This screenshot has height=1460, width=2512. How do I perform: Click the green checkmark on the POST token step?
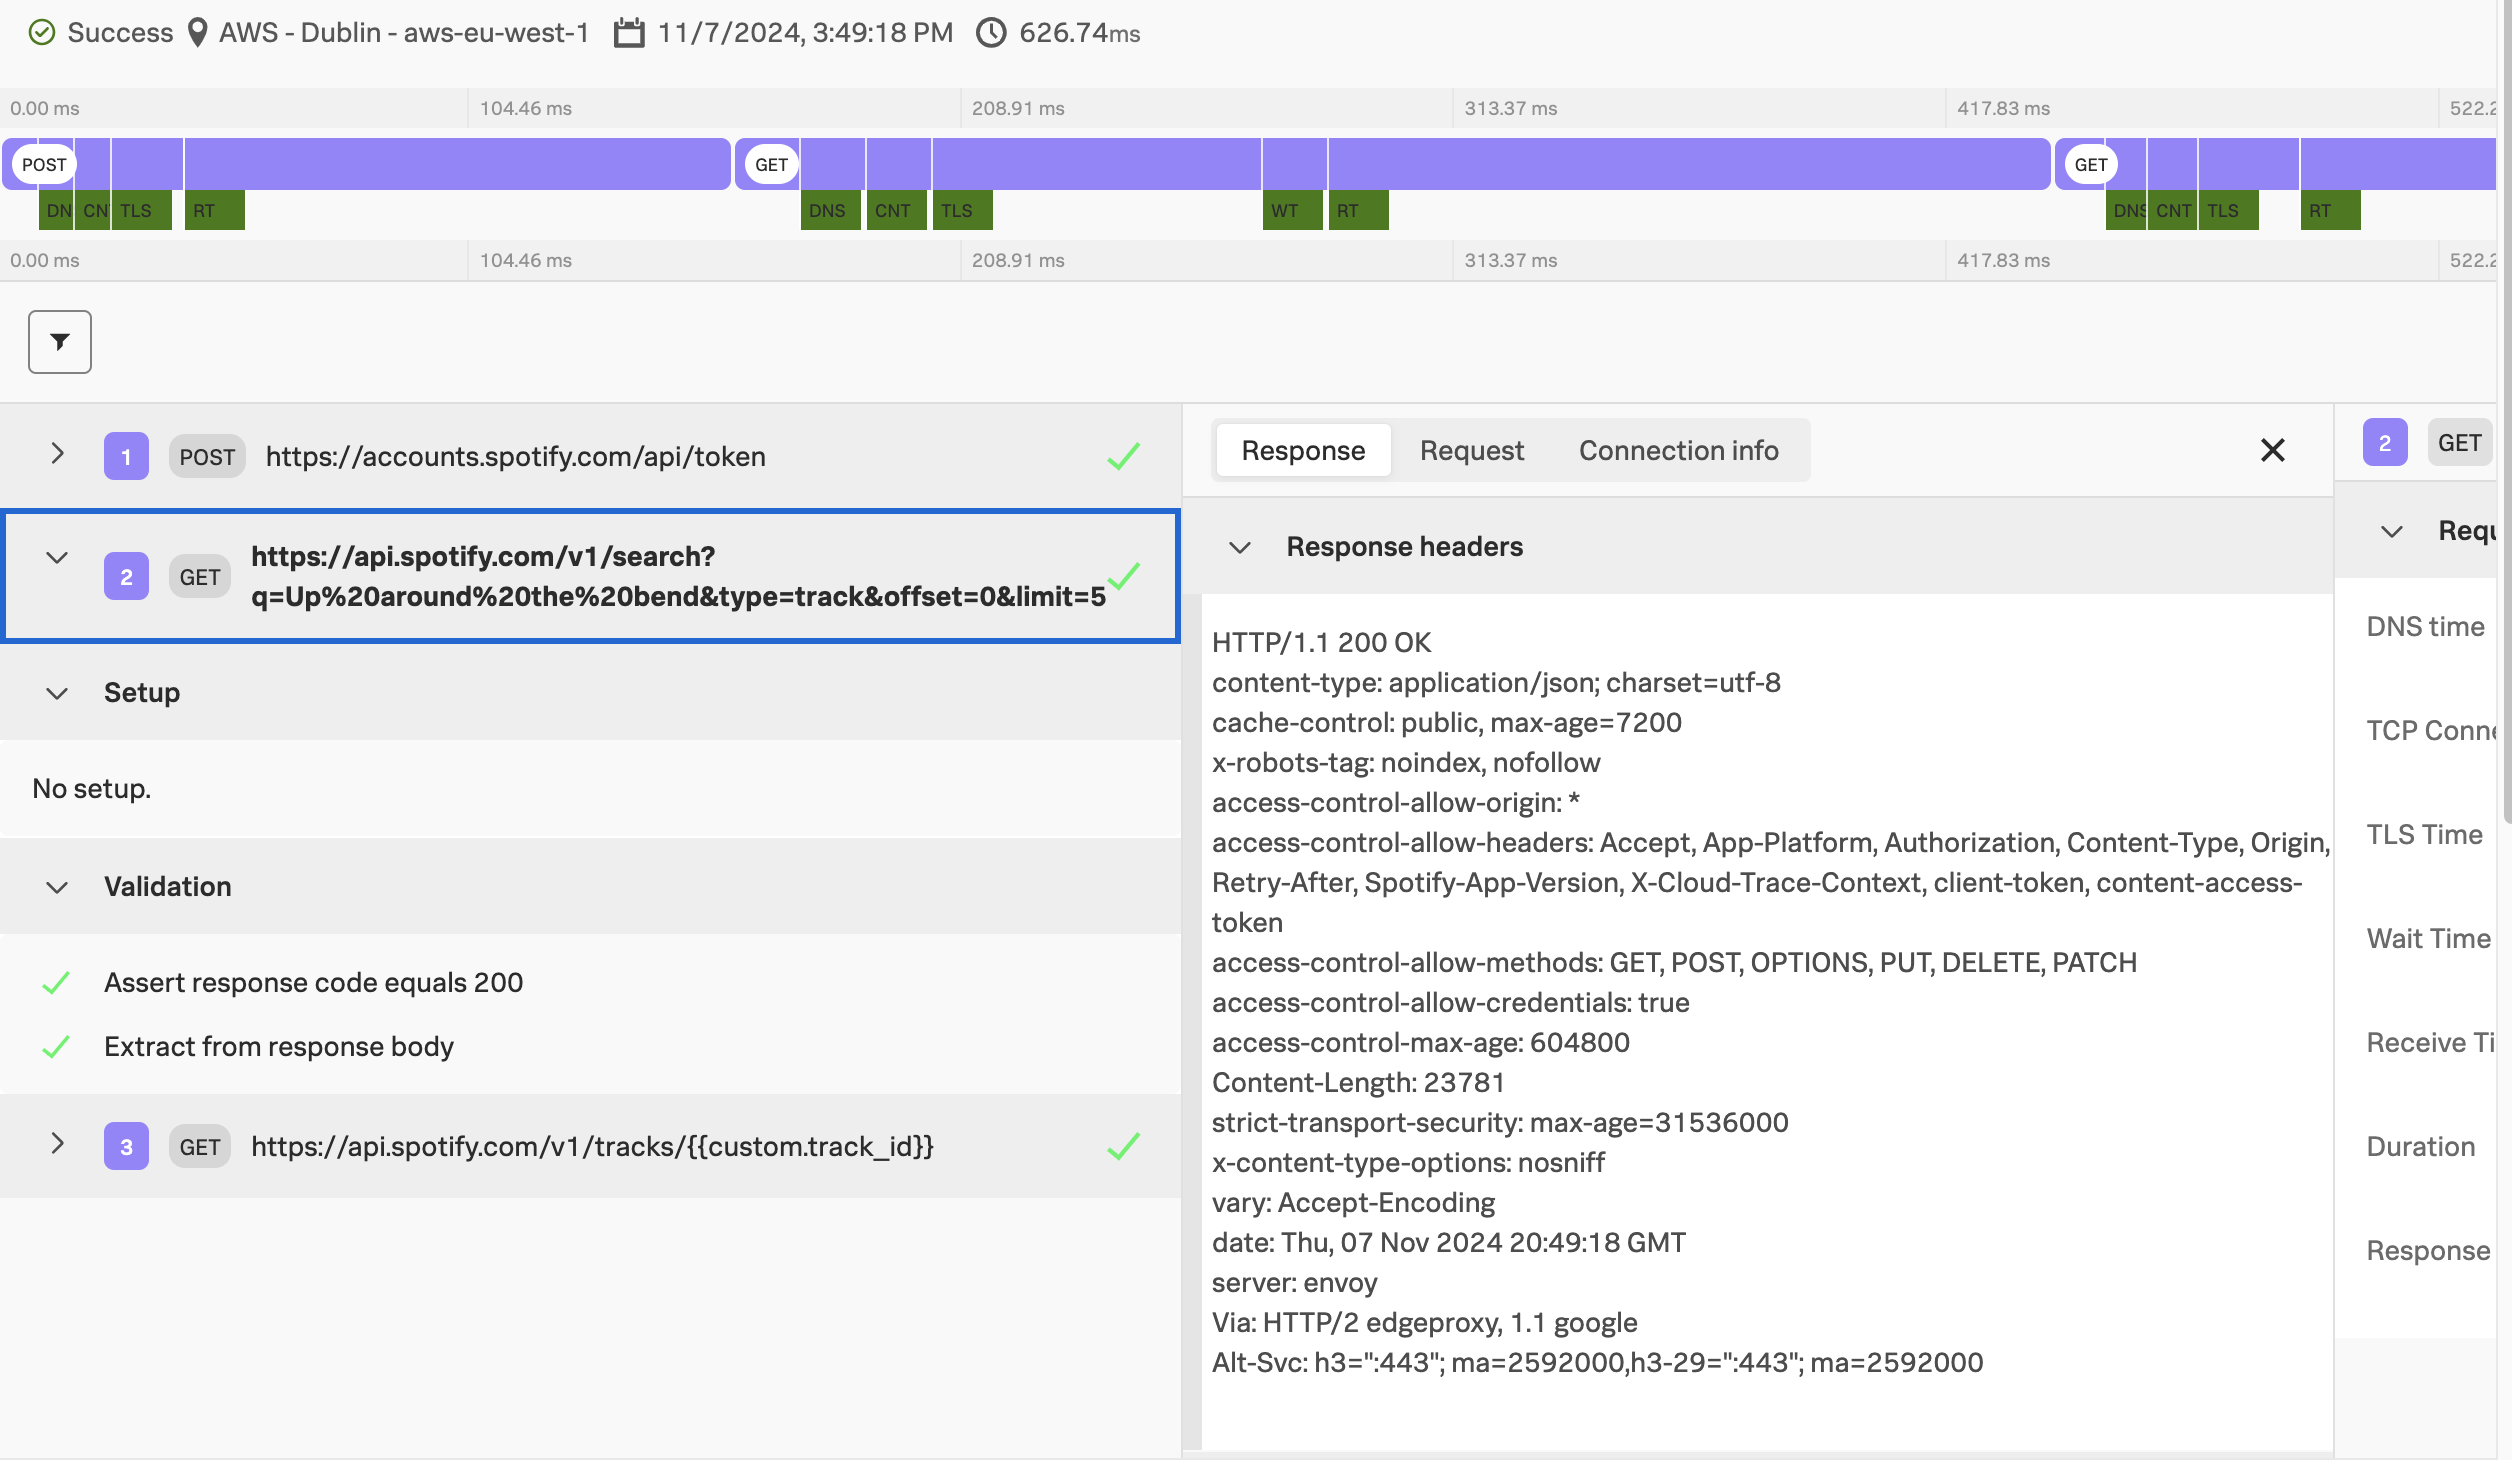[1124, 455]
